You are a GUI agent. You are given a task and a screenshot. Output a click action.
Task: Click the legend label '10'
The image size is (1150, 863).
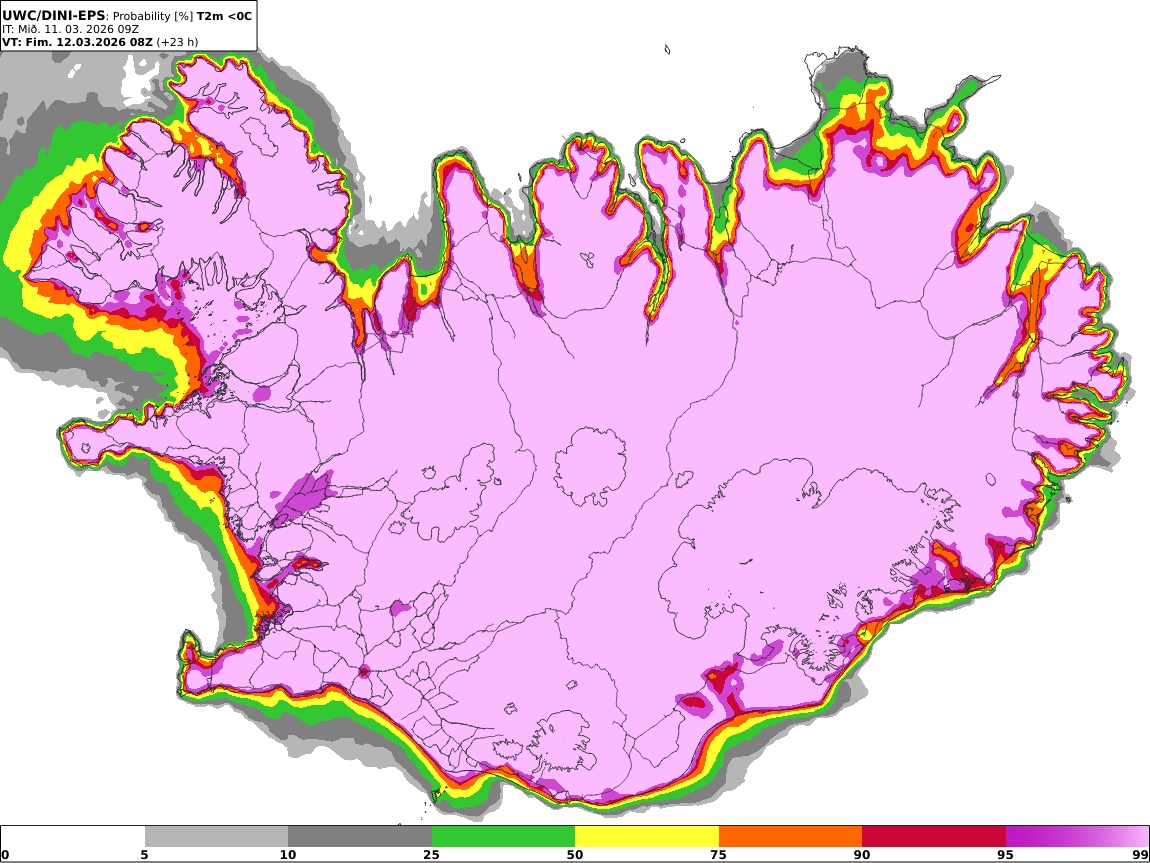click(x=288, y=854)
